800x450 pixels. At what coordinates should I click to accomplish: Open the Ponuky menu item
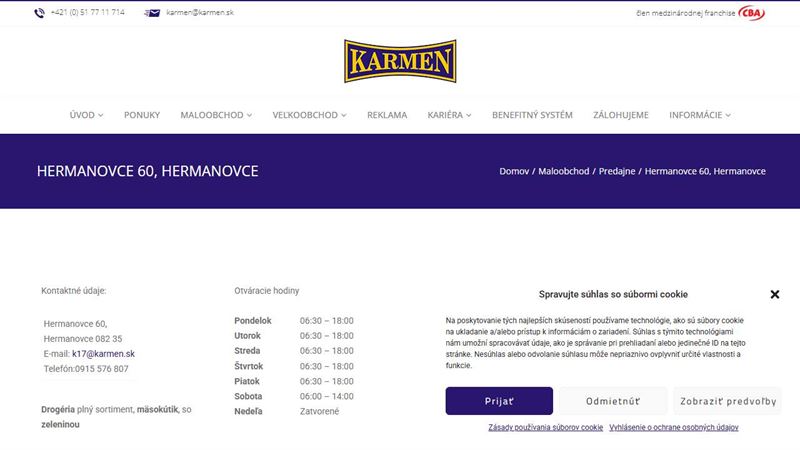[x=142, y=115]
